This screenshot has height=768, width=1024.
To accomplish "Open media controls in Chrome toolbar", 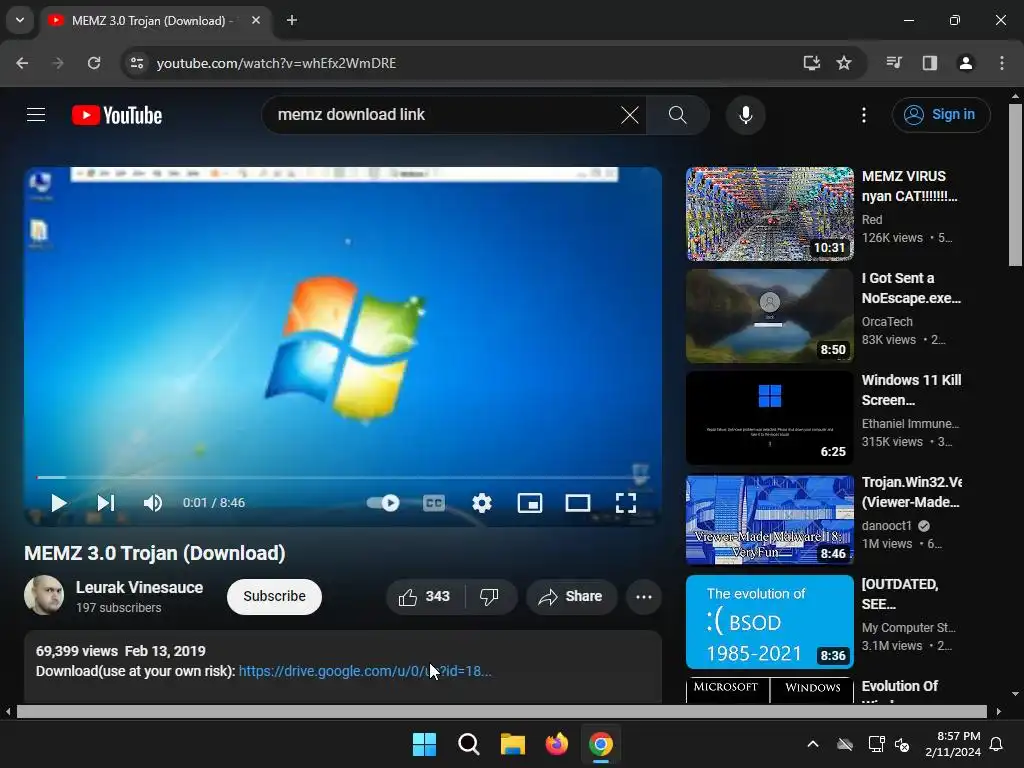I will 894,63.
